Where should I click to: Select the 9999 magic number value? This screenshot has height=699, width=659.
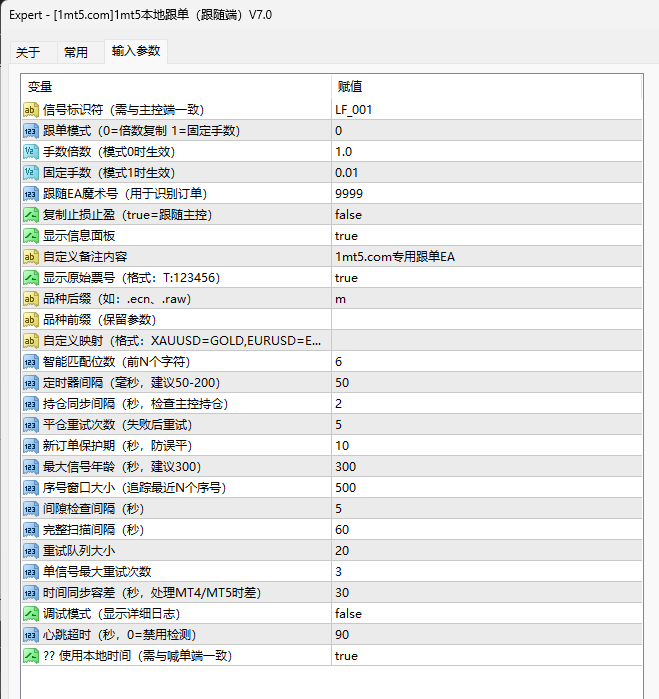click(349, 194)
